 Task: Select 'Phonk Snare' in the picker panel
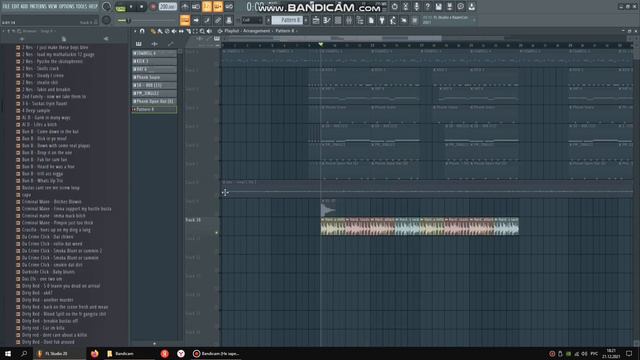pyautogui.click(x=154, y=77)
